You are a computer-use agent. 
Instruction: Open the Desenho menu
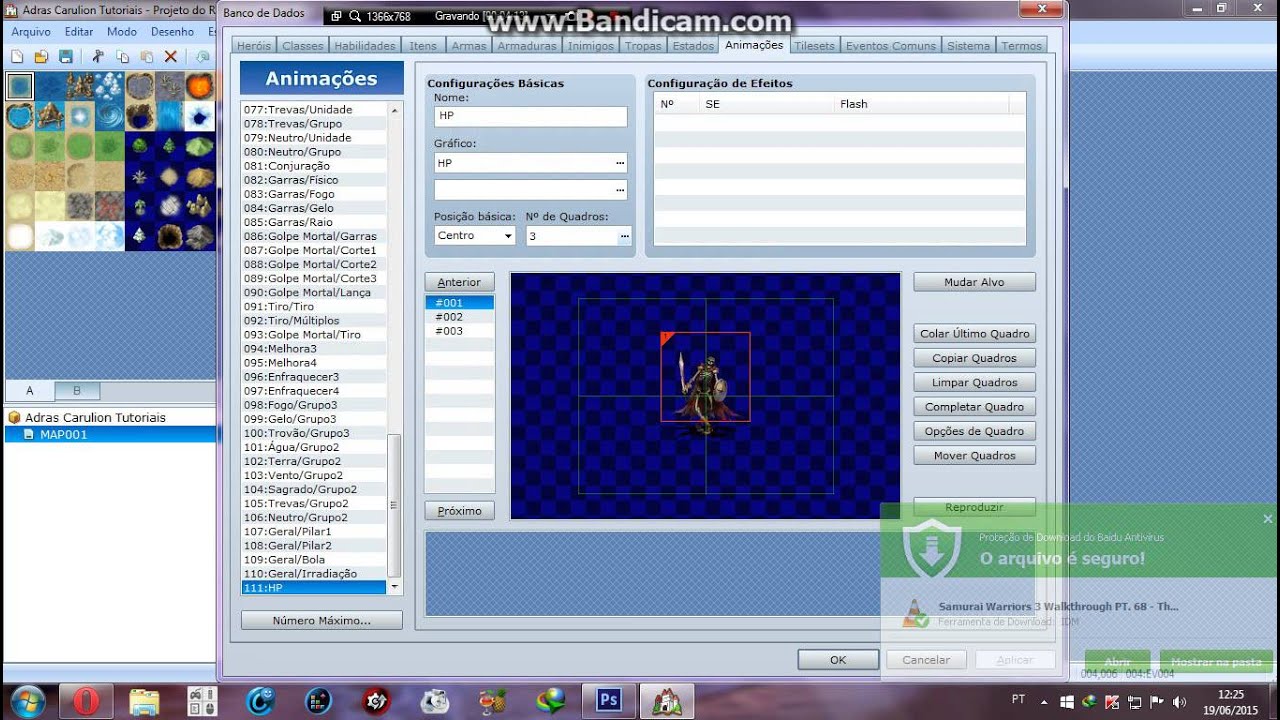point(172,32)
